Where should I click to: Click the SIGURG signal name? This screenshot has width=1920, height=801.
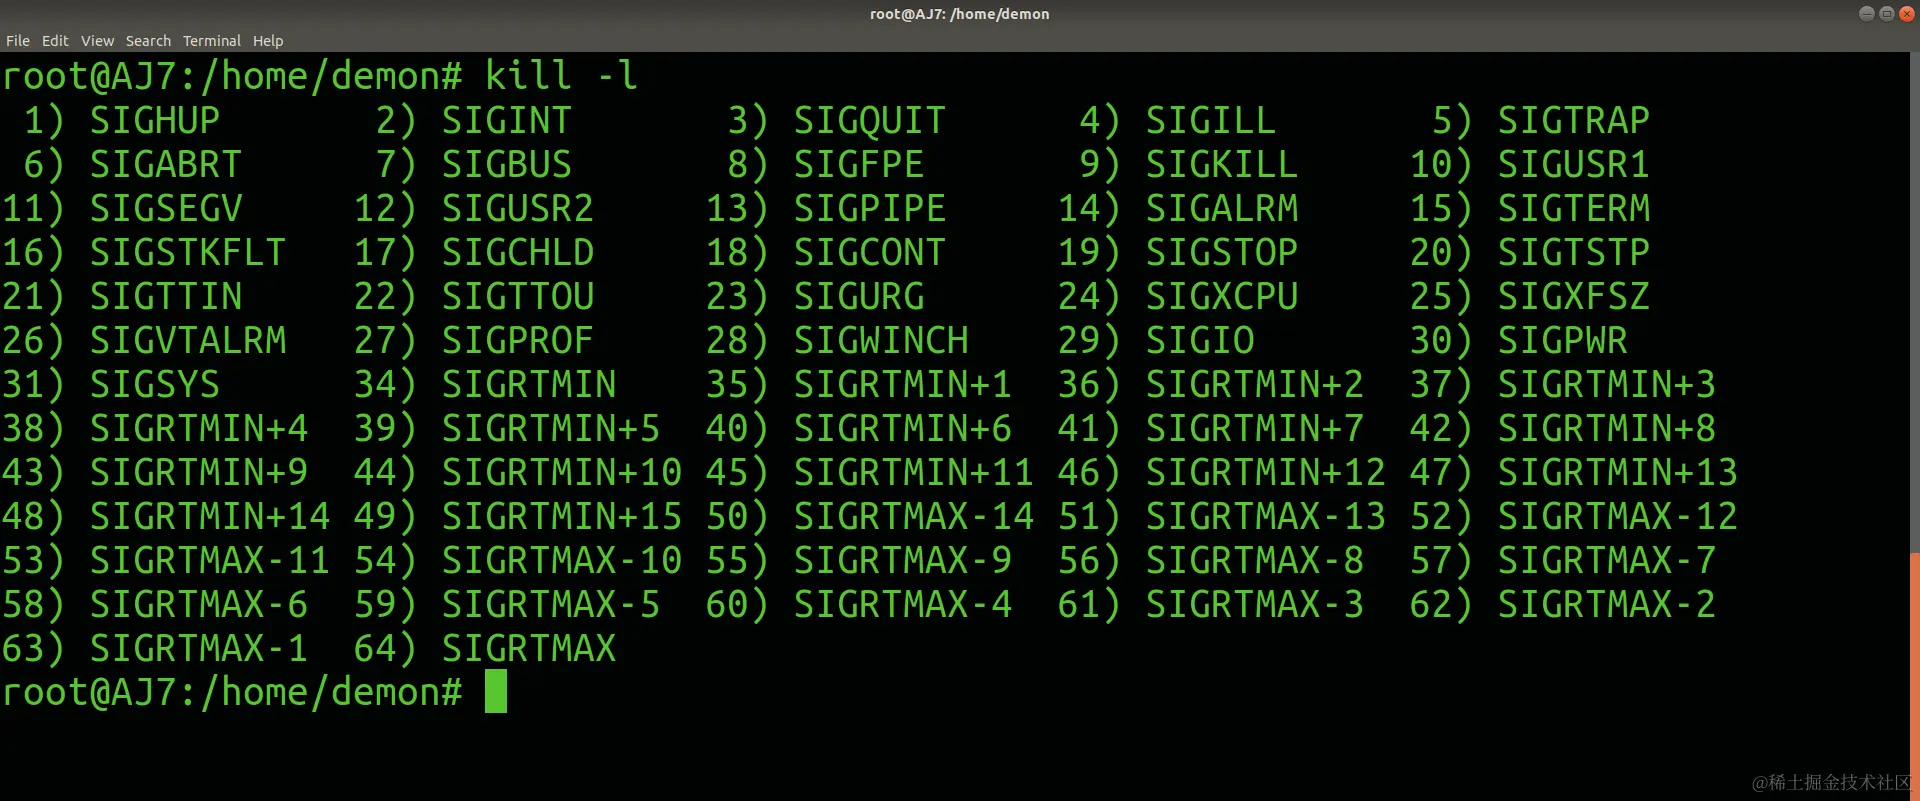pyautogui.click(x=858, y=296)
